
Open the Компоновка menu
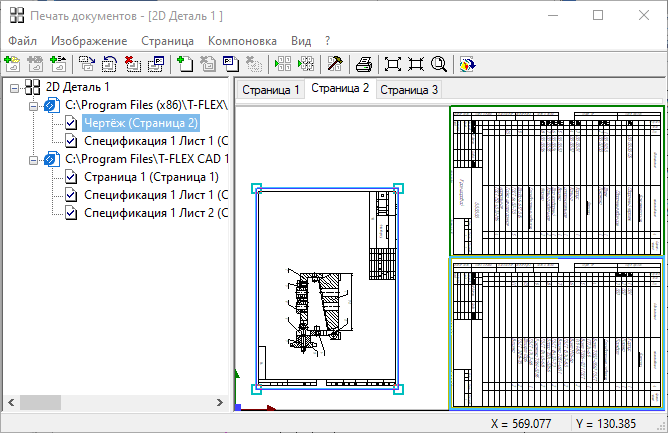click(x=242, y=40)
